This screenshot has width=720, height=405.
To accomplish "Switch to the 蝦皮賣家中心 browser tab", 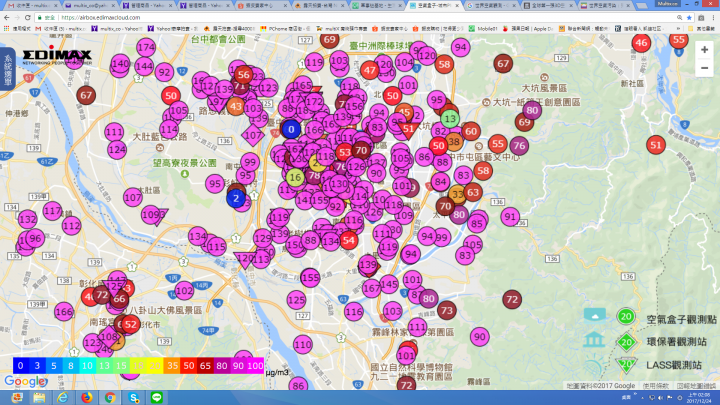I will pyautogui.click(x=262, y=6).
